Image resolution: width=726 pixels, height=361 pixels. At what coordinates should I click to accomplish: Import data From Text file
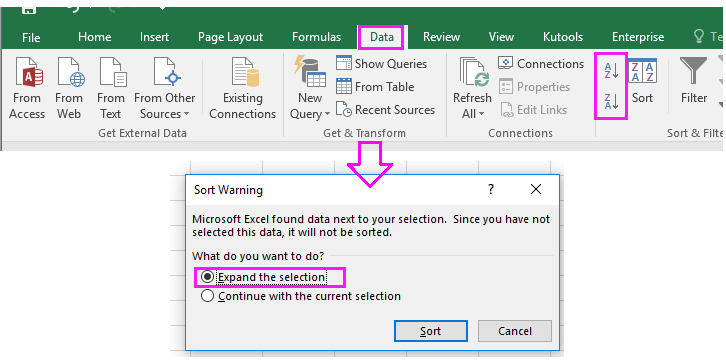pos(111,88)
